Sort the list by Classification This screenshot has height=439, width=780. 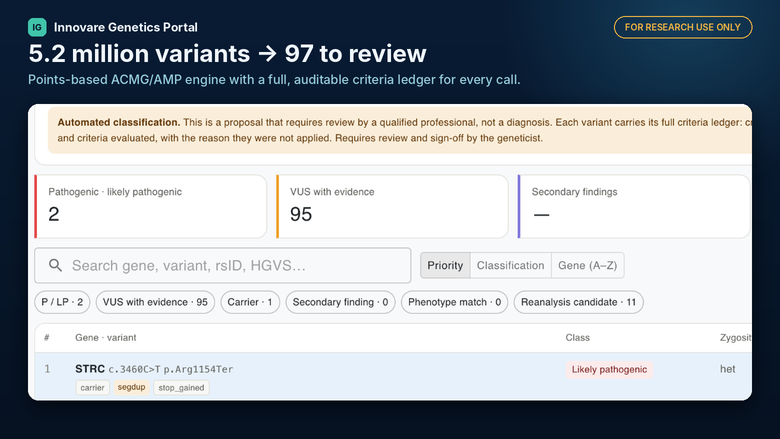coord(510,265)
